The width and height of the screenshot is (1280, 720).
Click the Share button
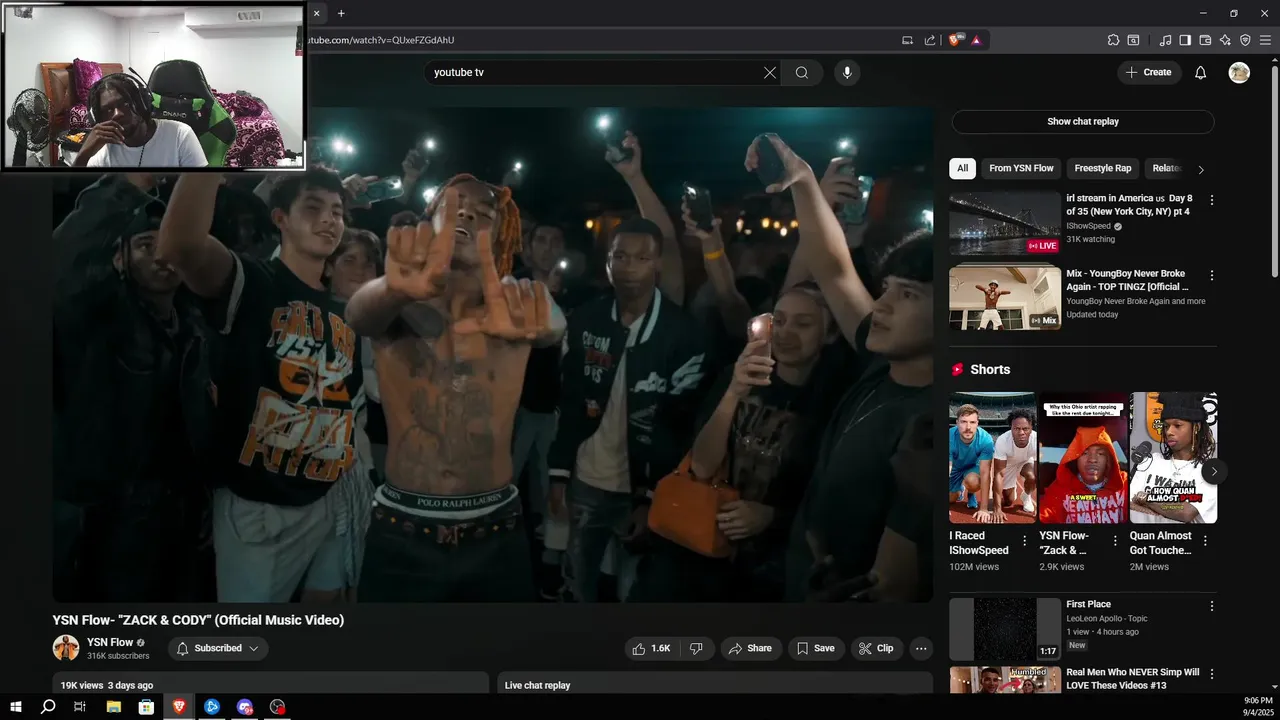point(750,648)
